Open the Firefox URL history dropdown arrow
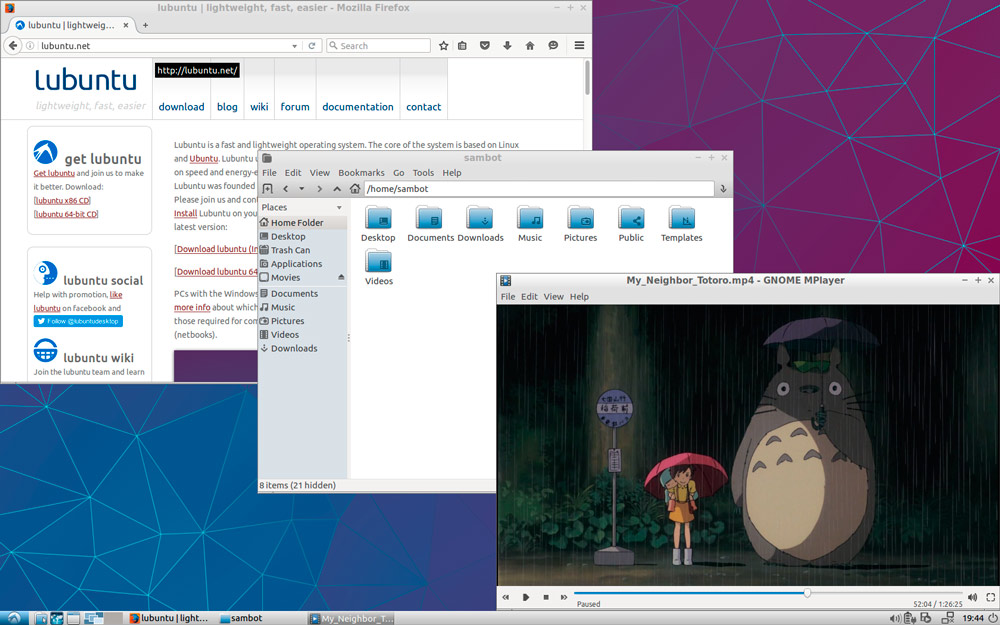 (295, 46)
